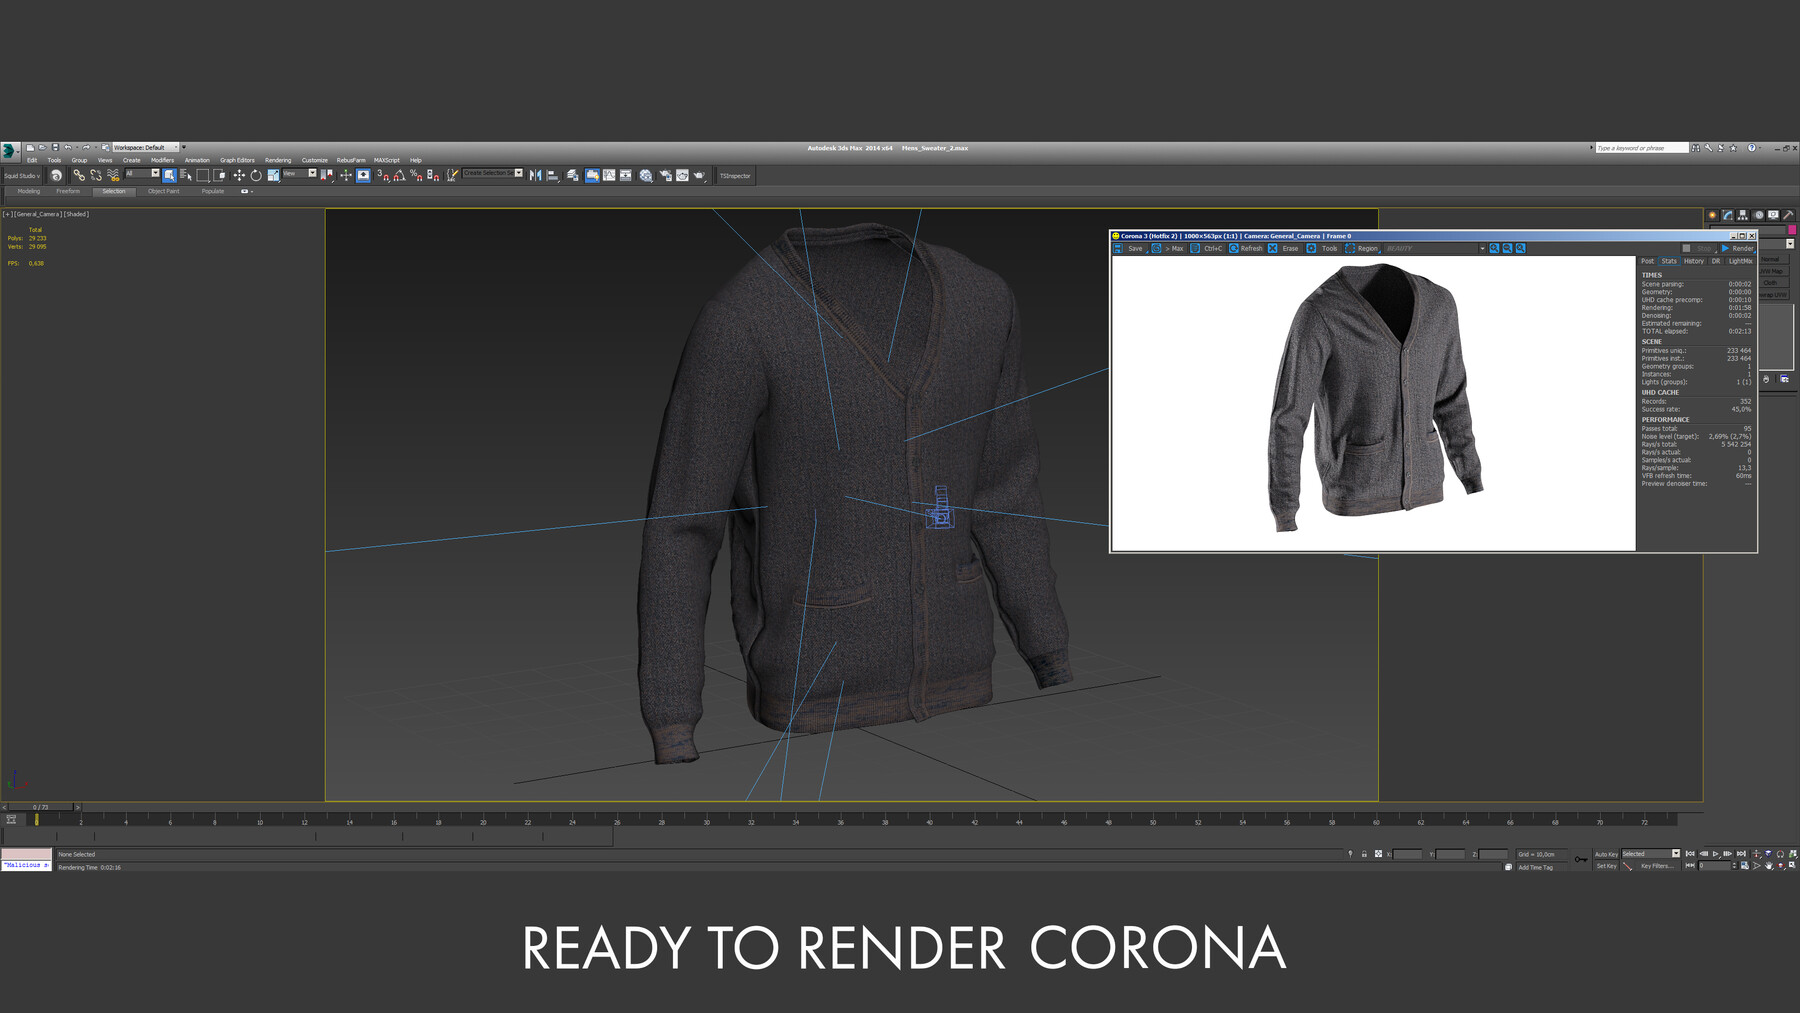Activate the Select Object tool

(x=169, y=175)
